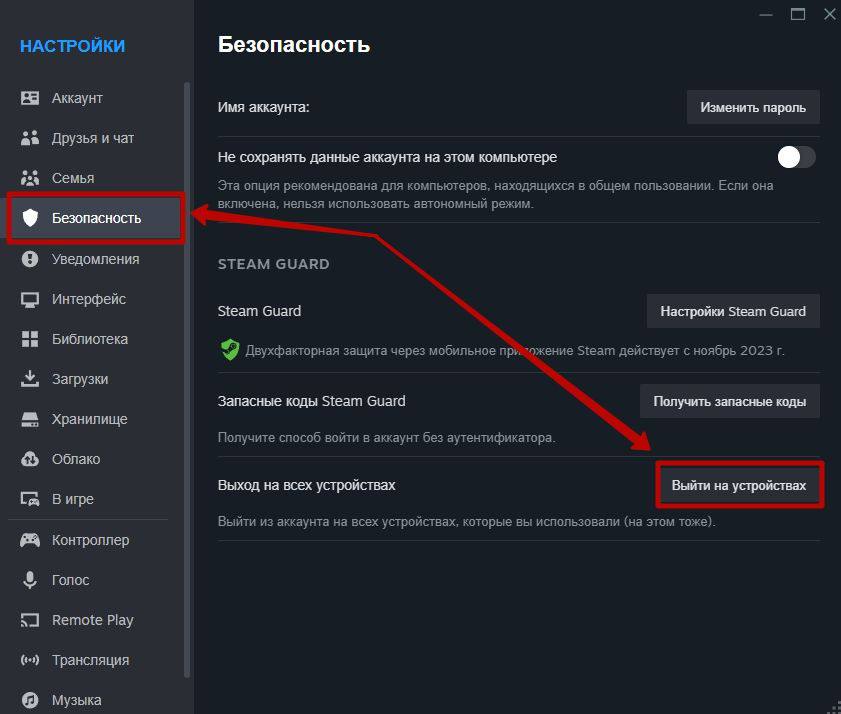Click the Контроллер gamepad icon
The image size is (841, 714).
click(31, 540)
